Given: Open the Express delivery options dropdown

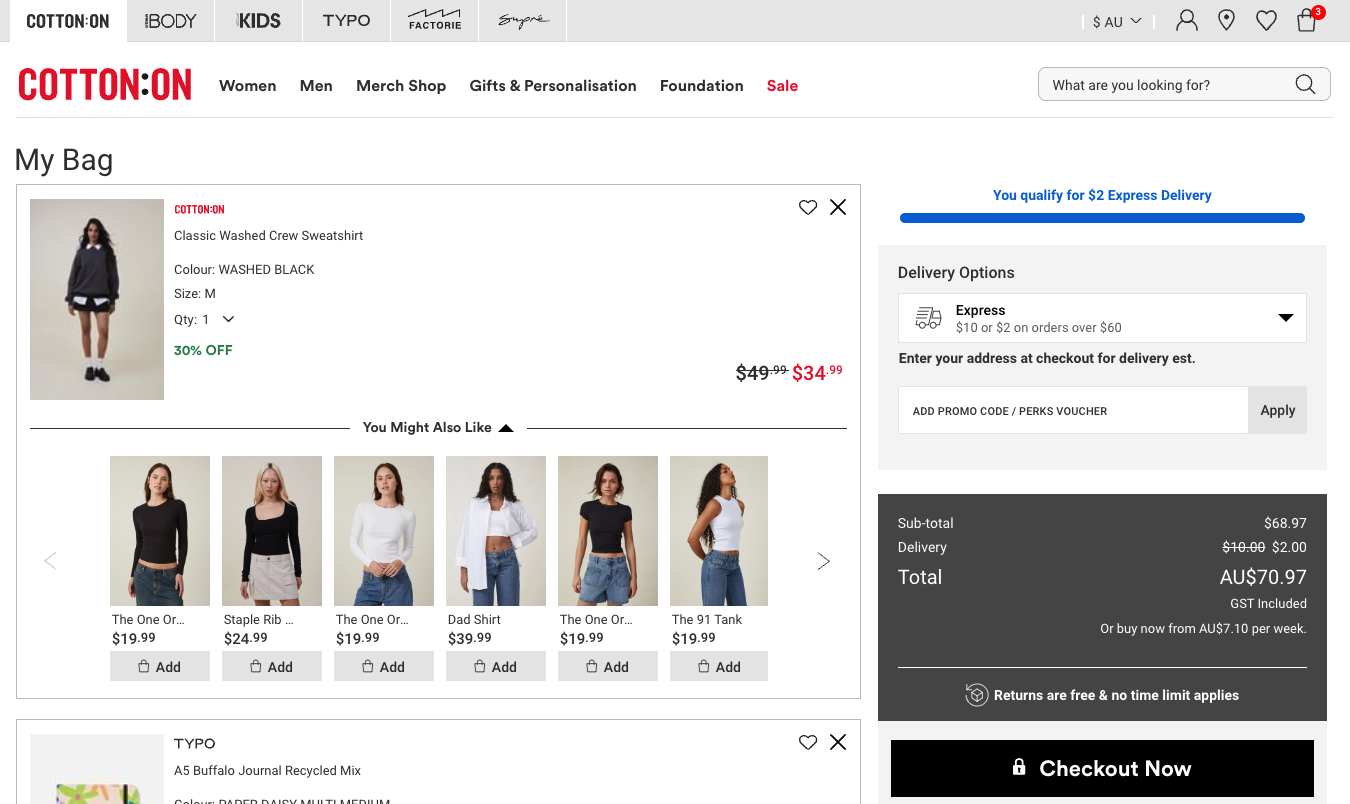Looking at the screenshot, I should [x=1102, y=318].
